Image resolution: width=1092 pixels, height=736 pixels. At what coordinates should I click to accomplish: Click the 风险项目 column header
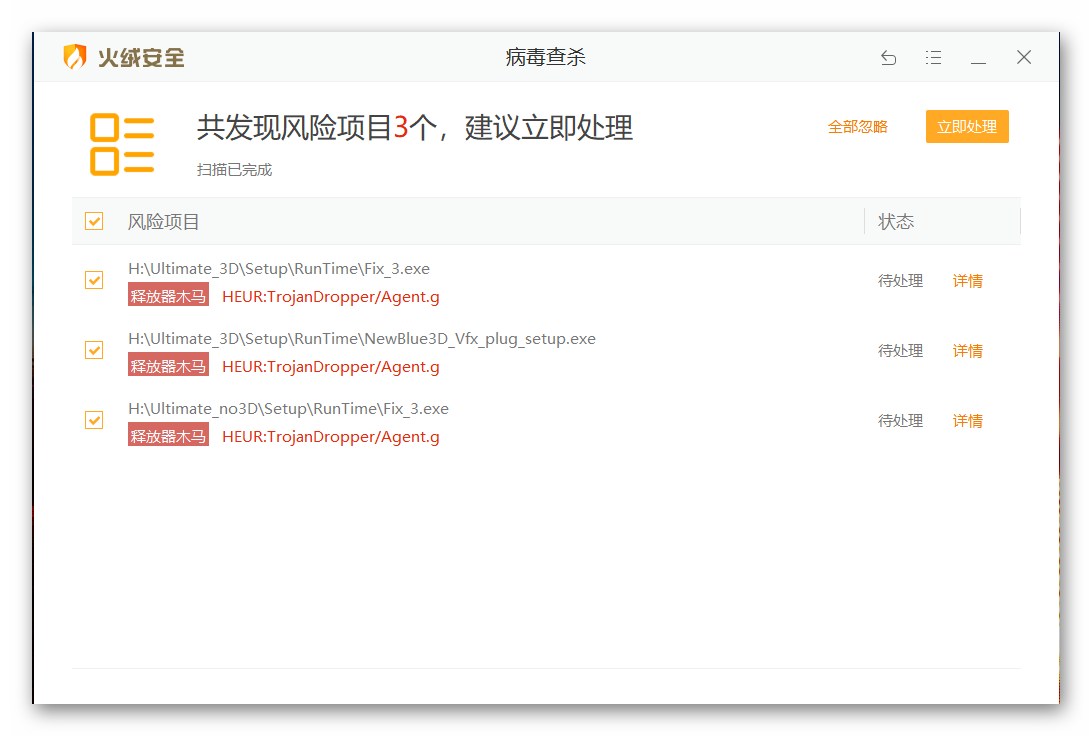click(164, 222)
